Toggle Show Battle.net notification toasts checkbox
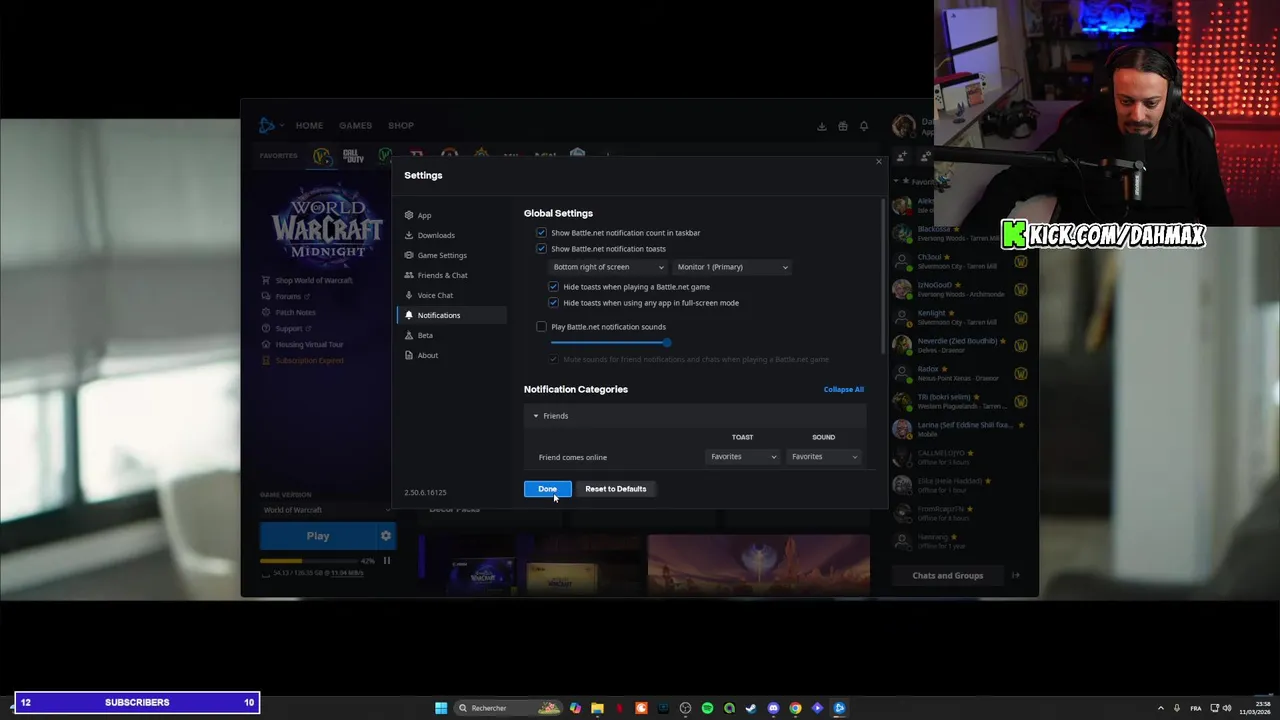Screen dimensions: 1280x720 541,249
